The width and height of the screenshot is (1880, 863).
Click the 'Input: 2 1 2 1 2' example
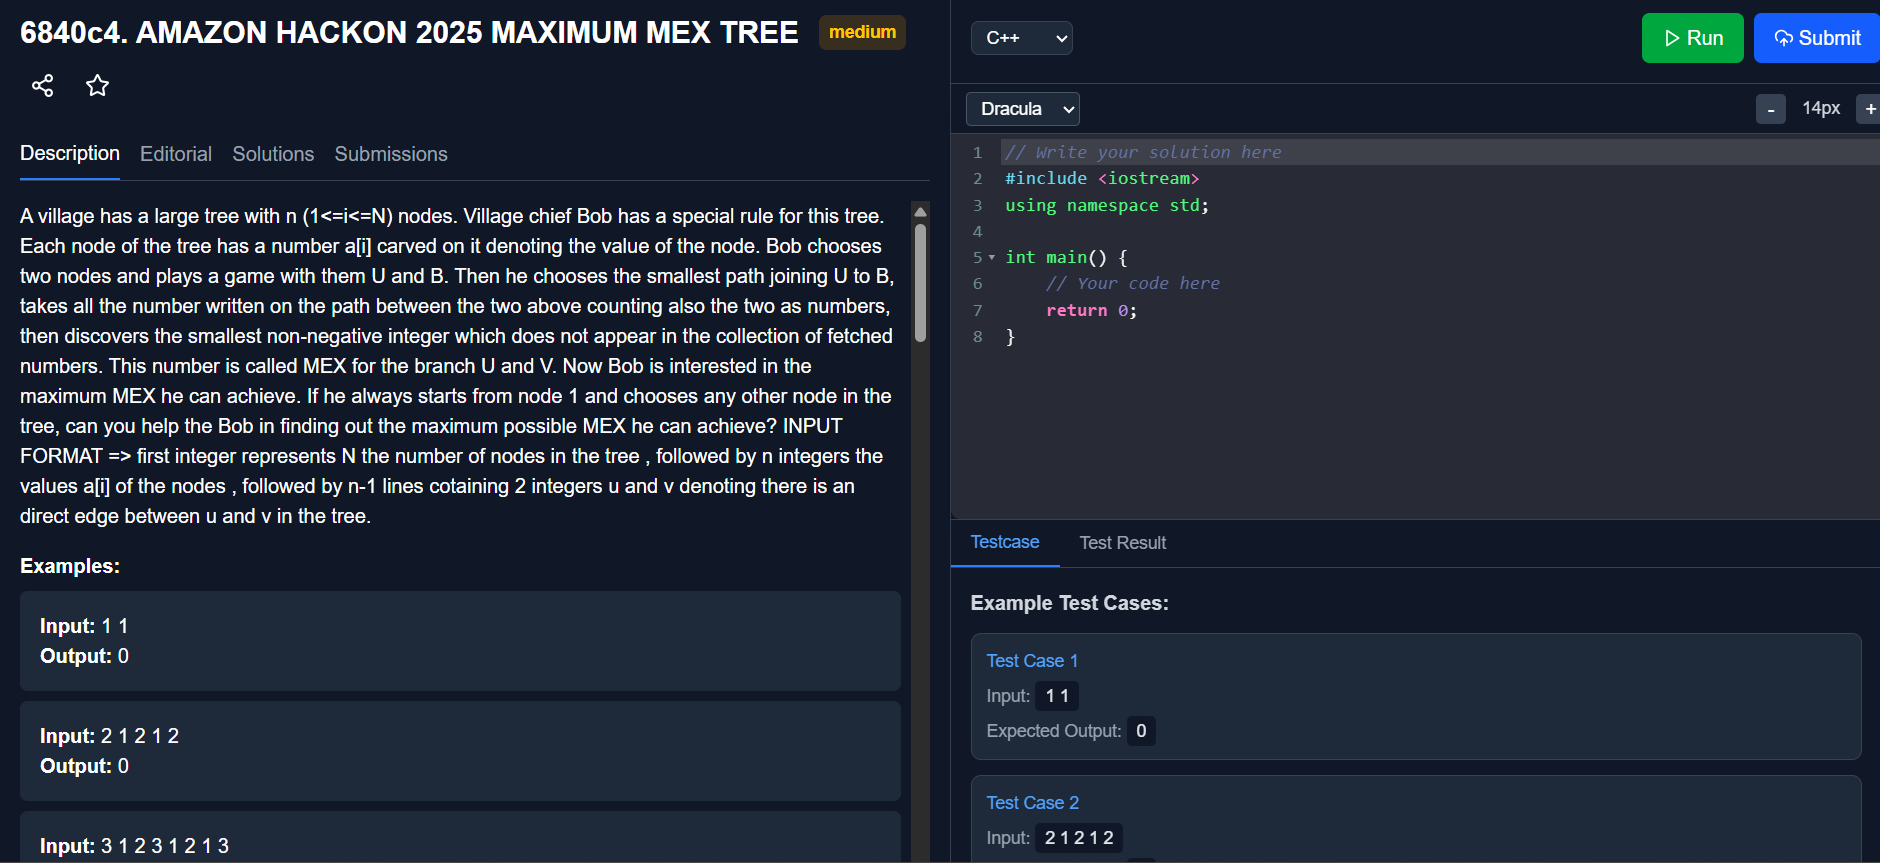460,751
